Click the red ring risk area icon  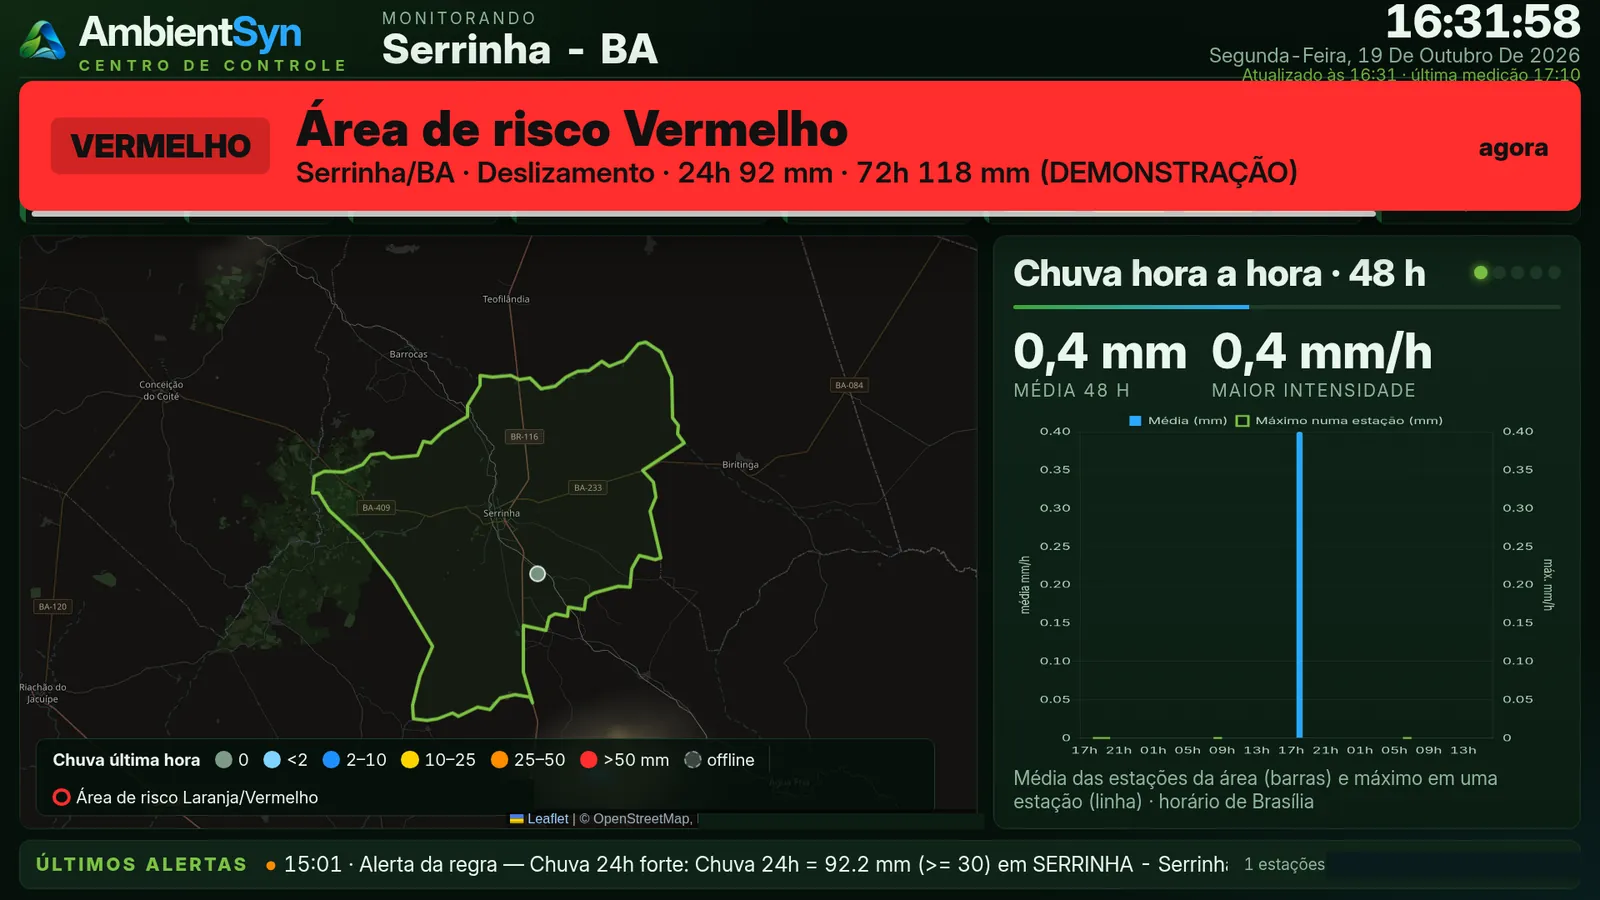tap(62, 797)
